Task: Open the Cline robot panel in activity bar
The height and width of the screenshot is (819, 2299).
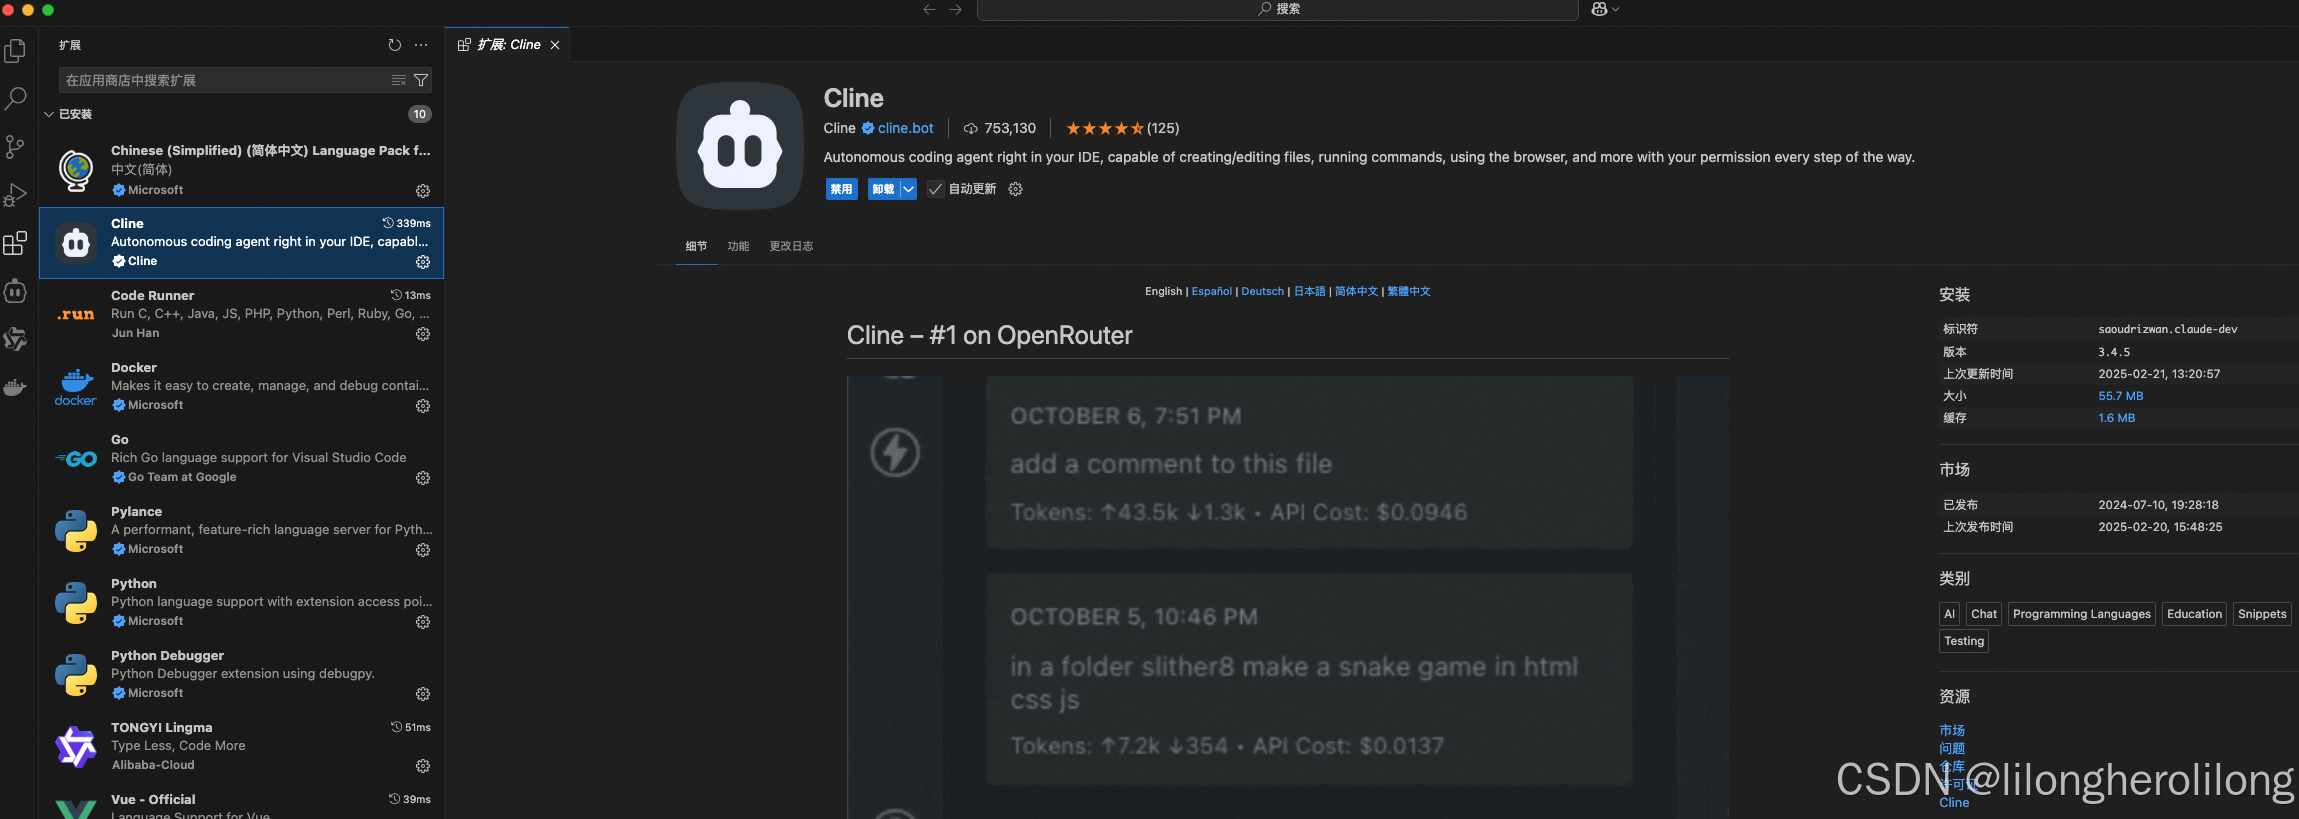Action: (x=15, y=291)
